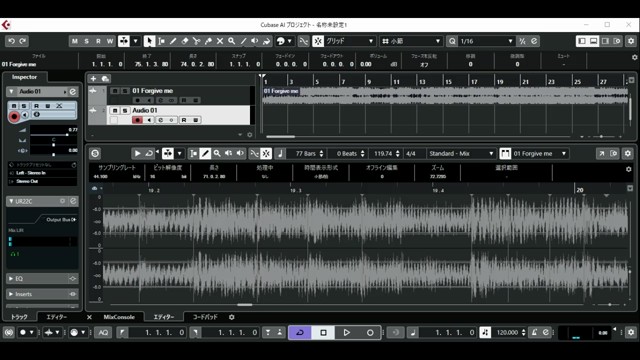The width and height of the screenshot is (640, 360).
Task: Collapse the UR22C inspector section
Action: tap(11, 201)
